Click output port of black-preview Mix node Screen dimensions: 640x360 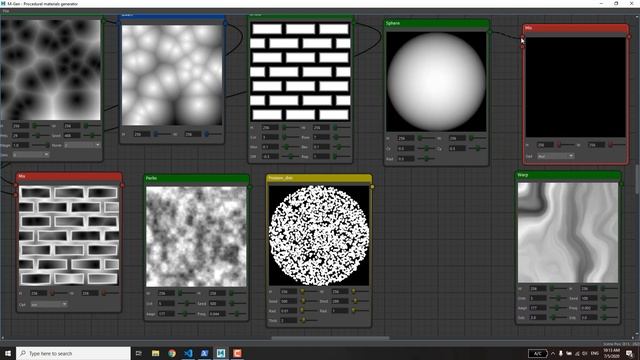[629, 37]
